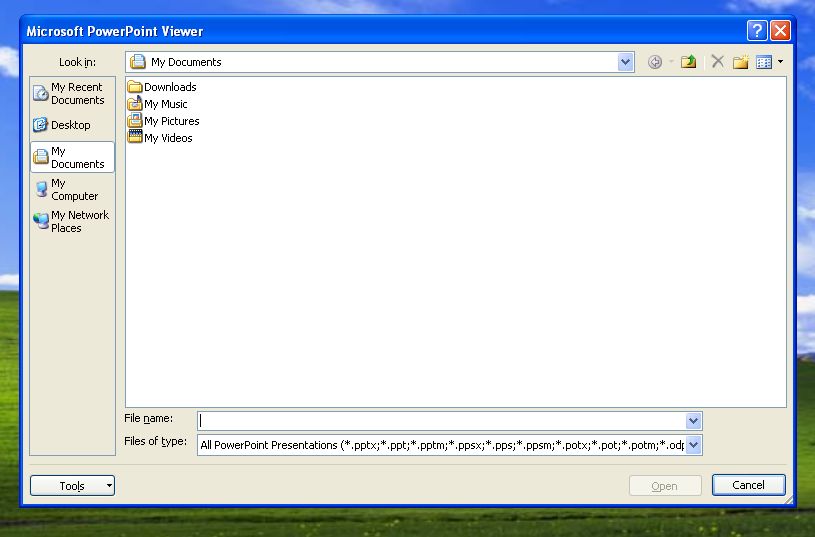Select the My Videos folder
This screenshot has width=815, height=537.
tap(167, 138)
